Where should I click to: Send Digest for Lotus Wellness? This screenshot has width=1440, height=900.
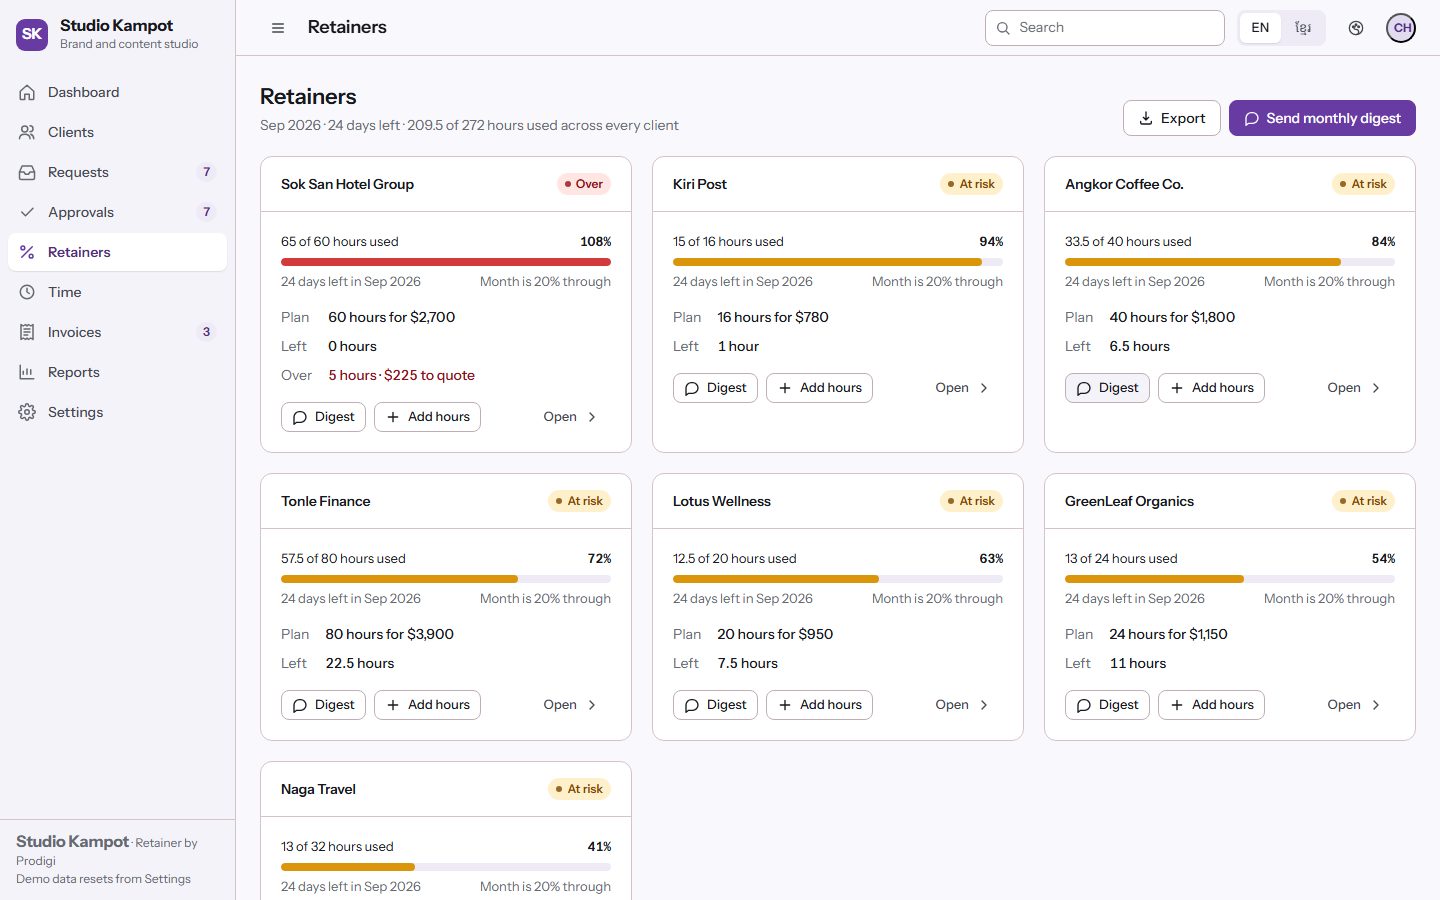[715, 705]
